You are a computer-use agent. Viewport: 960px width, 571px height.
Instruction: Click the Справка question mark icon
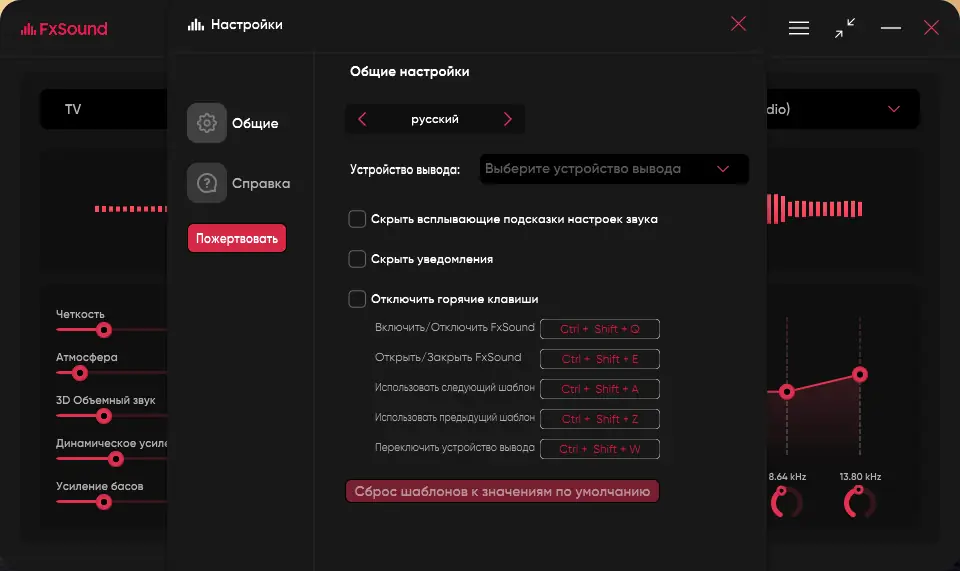point(207,183)
